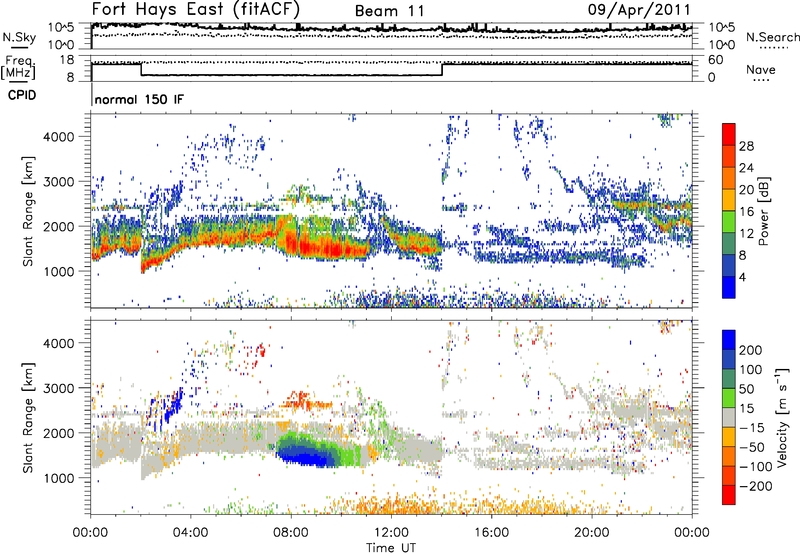The width and height of the screenshot is (800, 554).
Task: Click the '08:00' time axis tick label
Action: (290, 533)
